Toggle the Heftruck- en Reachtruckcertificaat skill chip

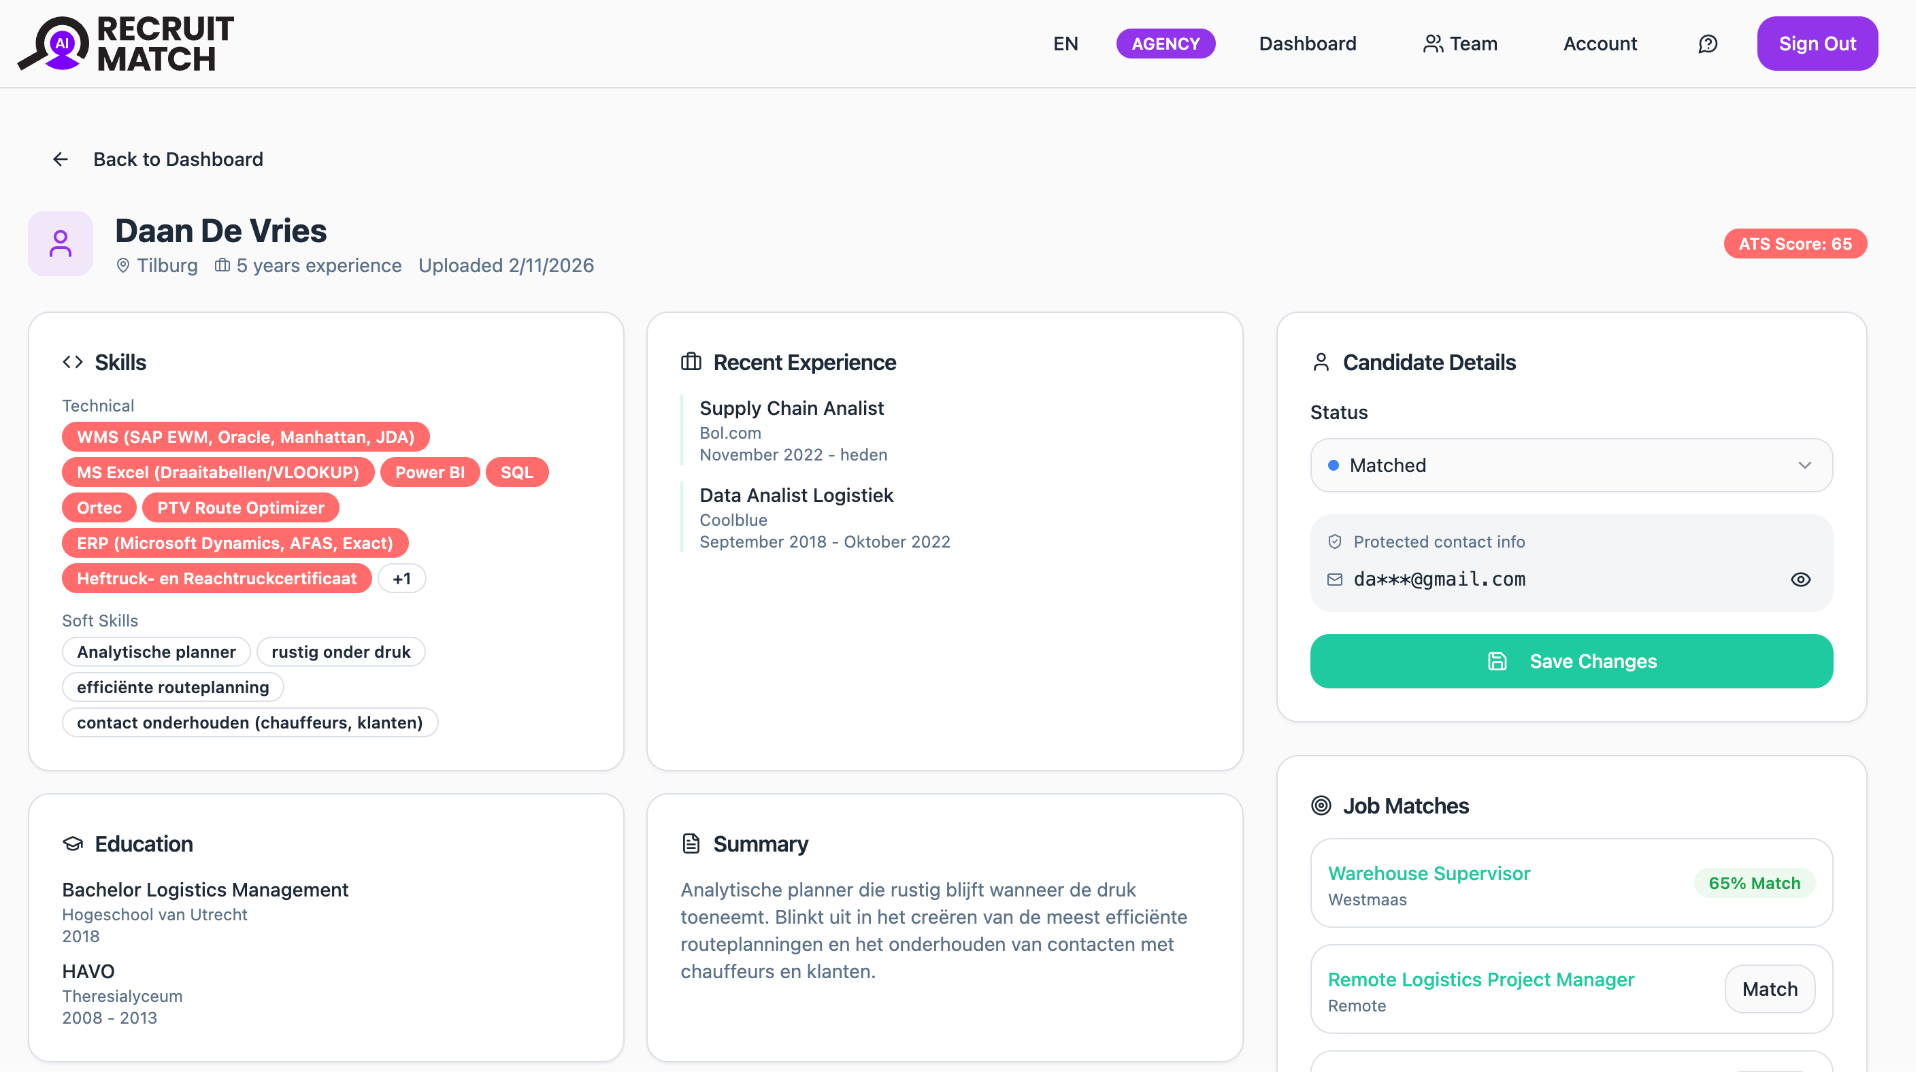click(x=216, y=578)
